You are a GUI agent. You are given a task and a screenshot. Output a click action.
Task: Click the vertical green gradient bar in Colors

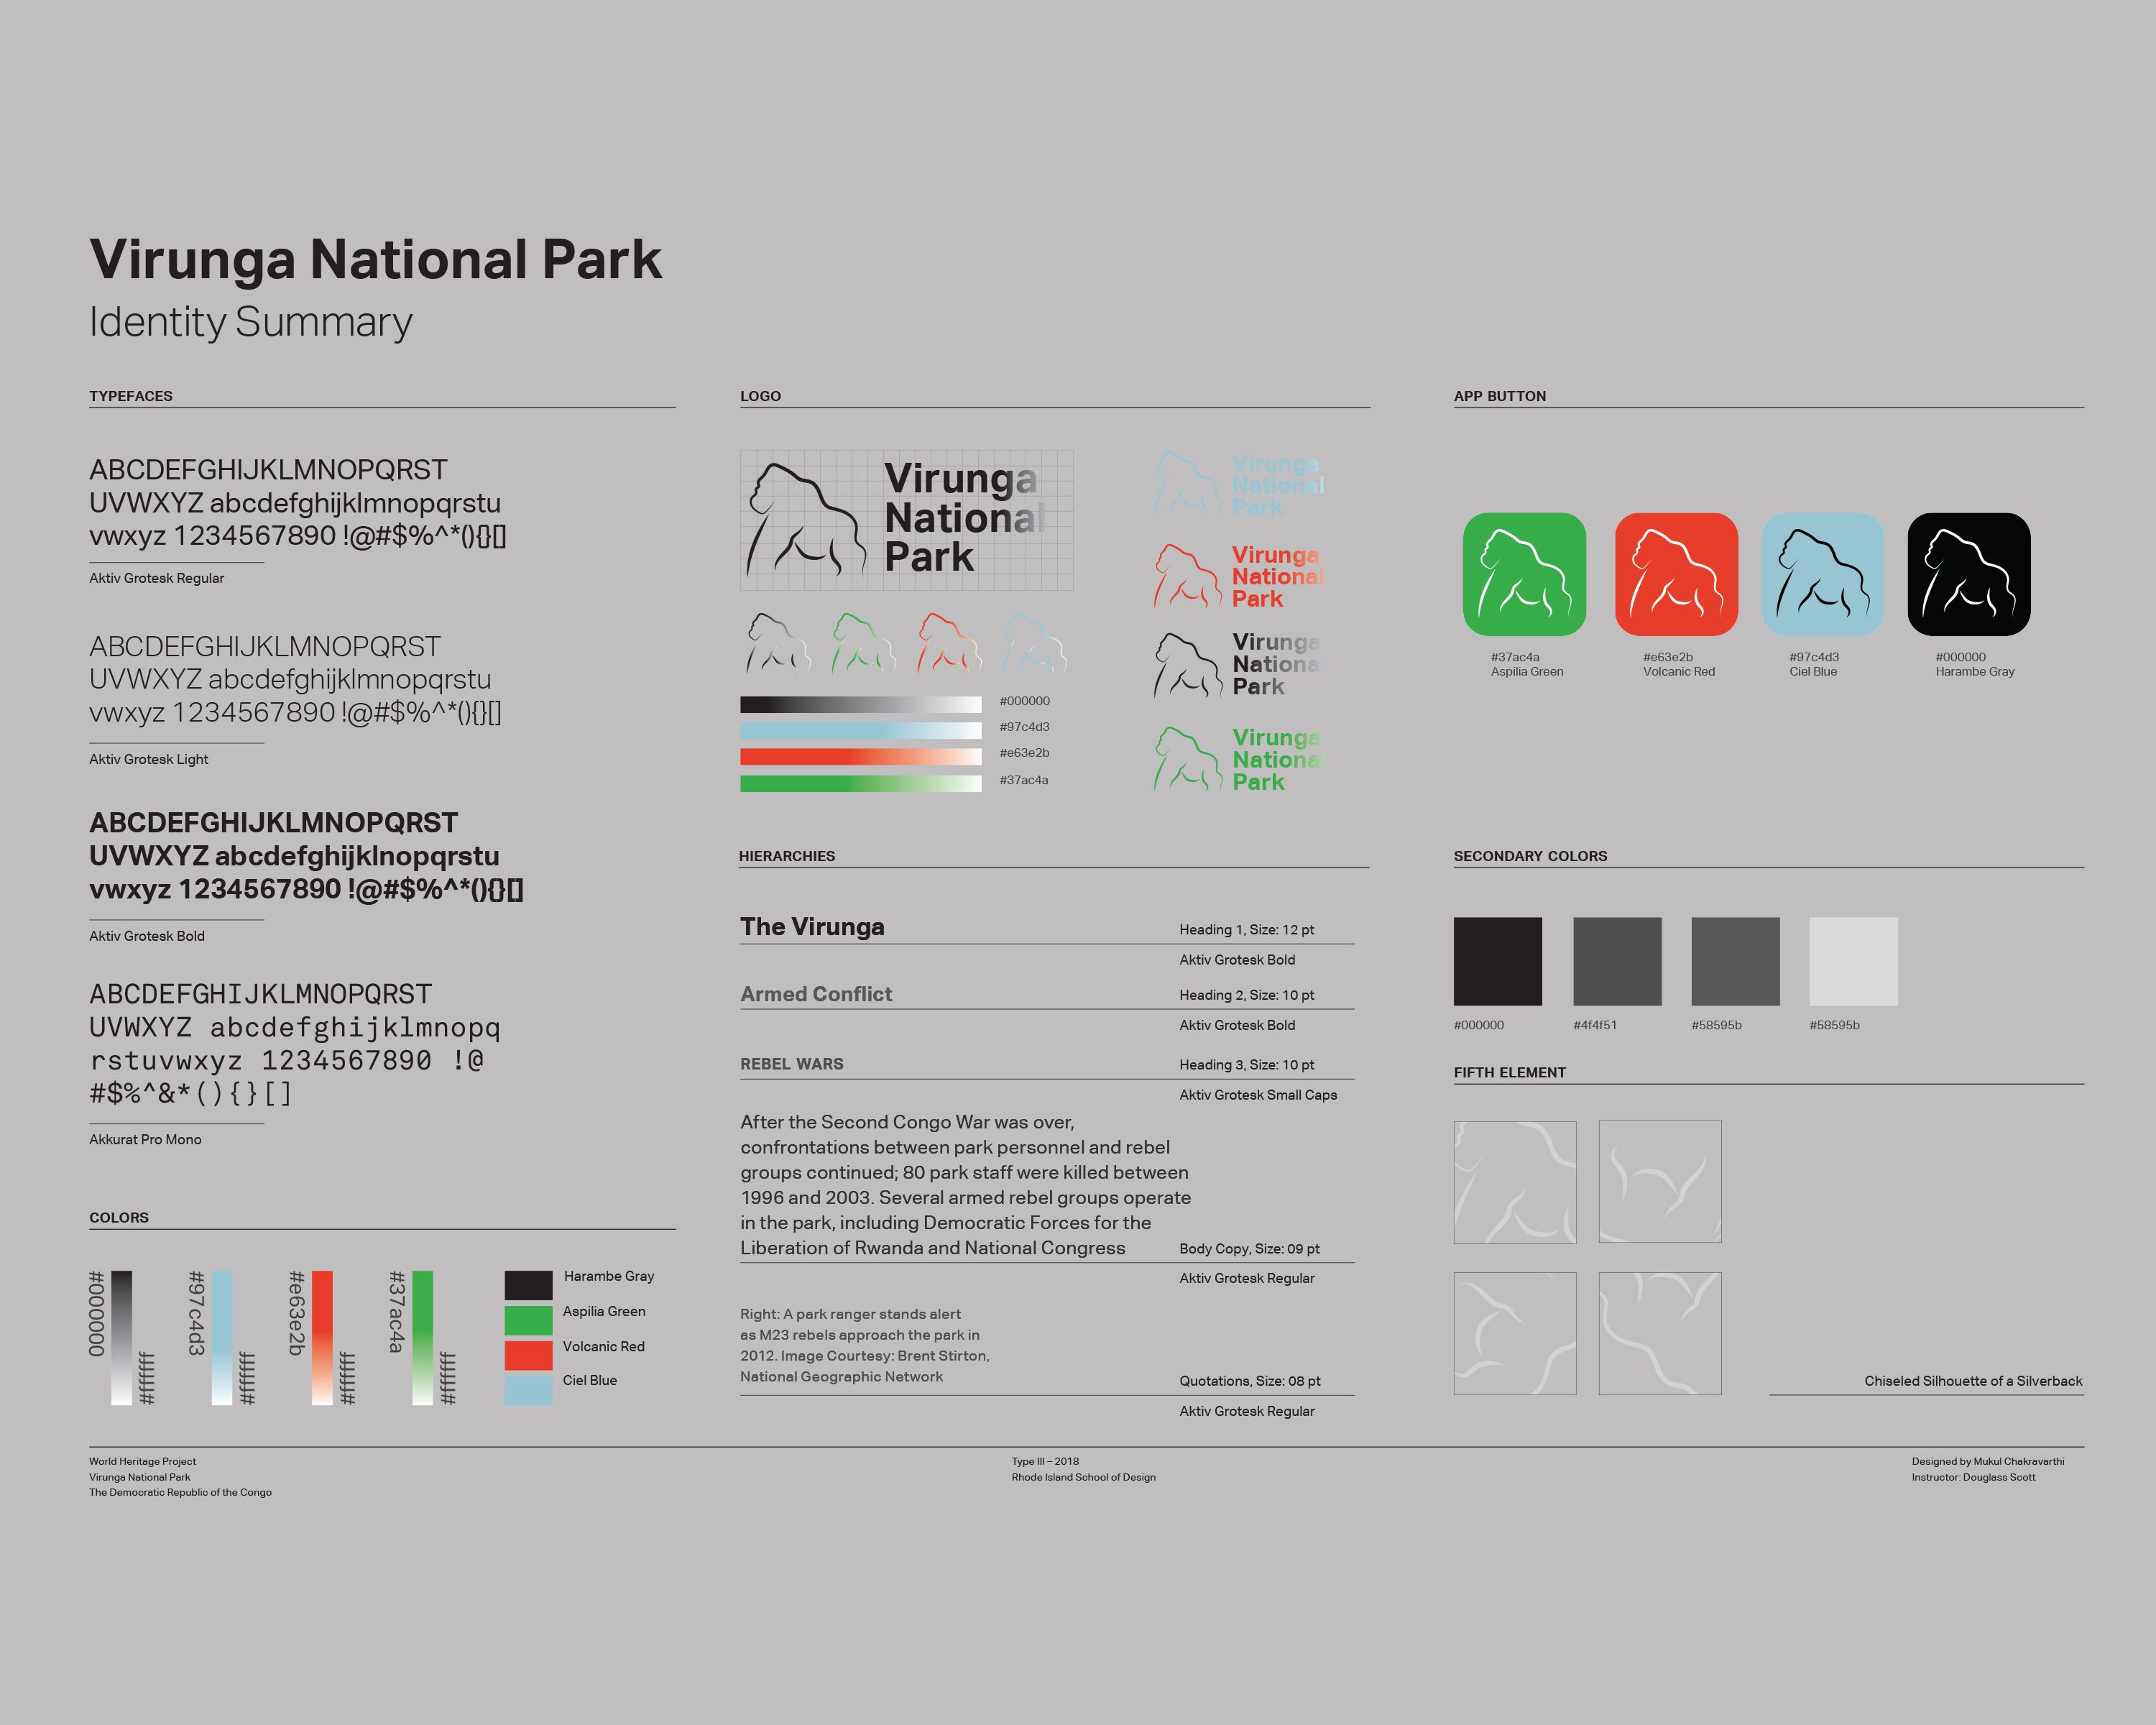point(422,1338)
